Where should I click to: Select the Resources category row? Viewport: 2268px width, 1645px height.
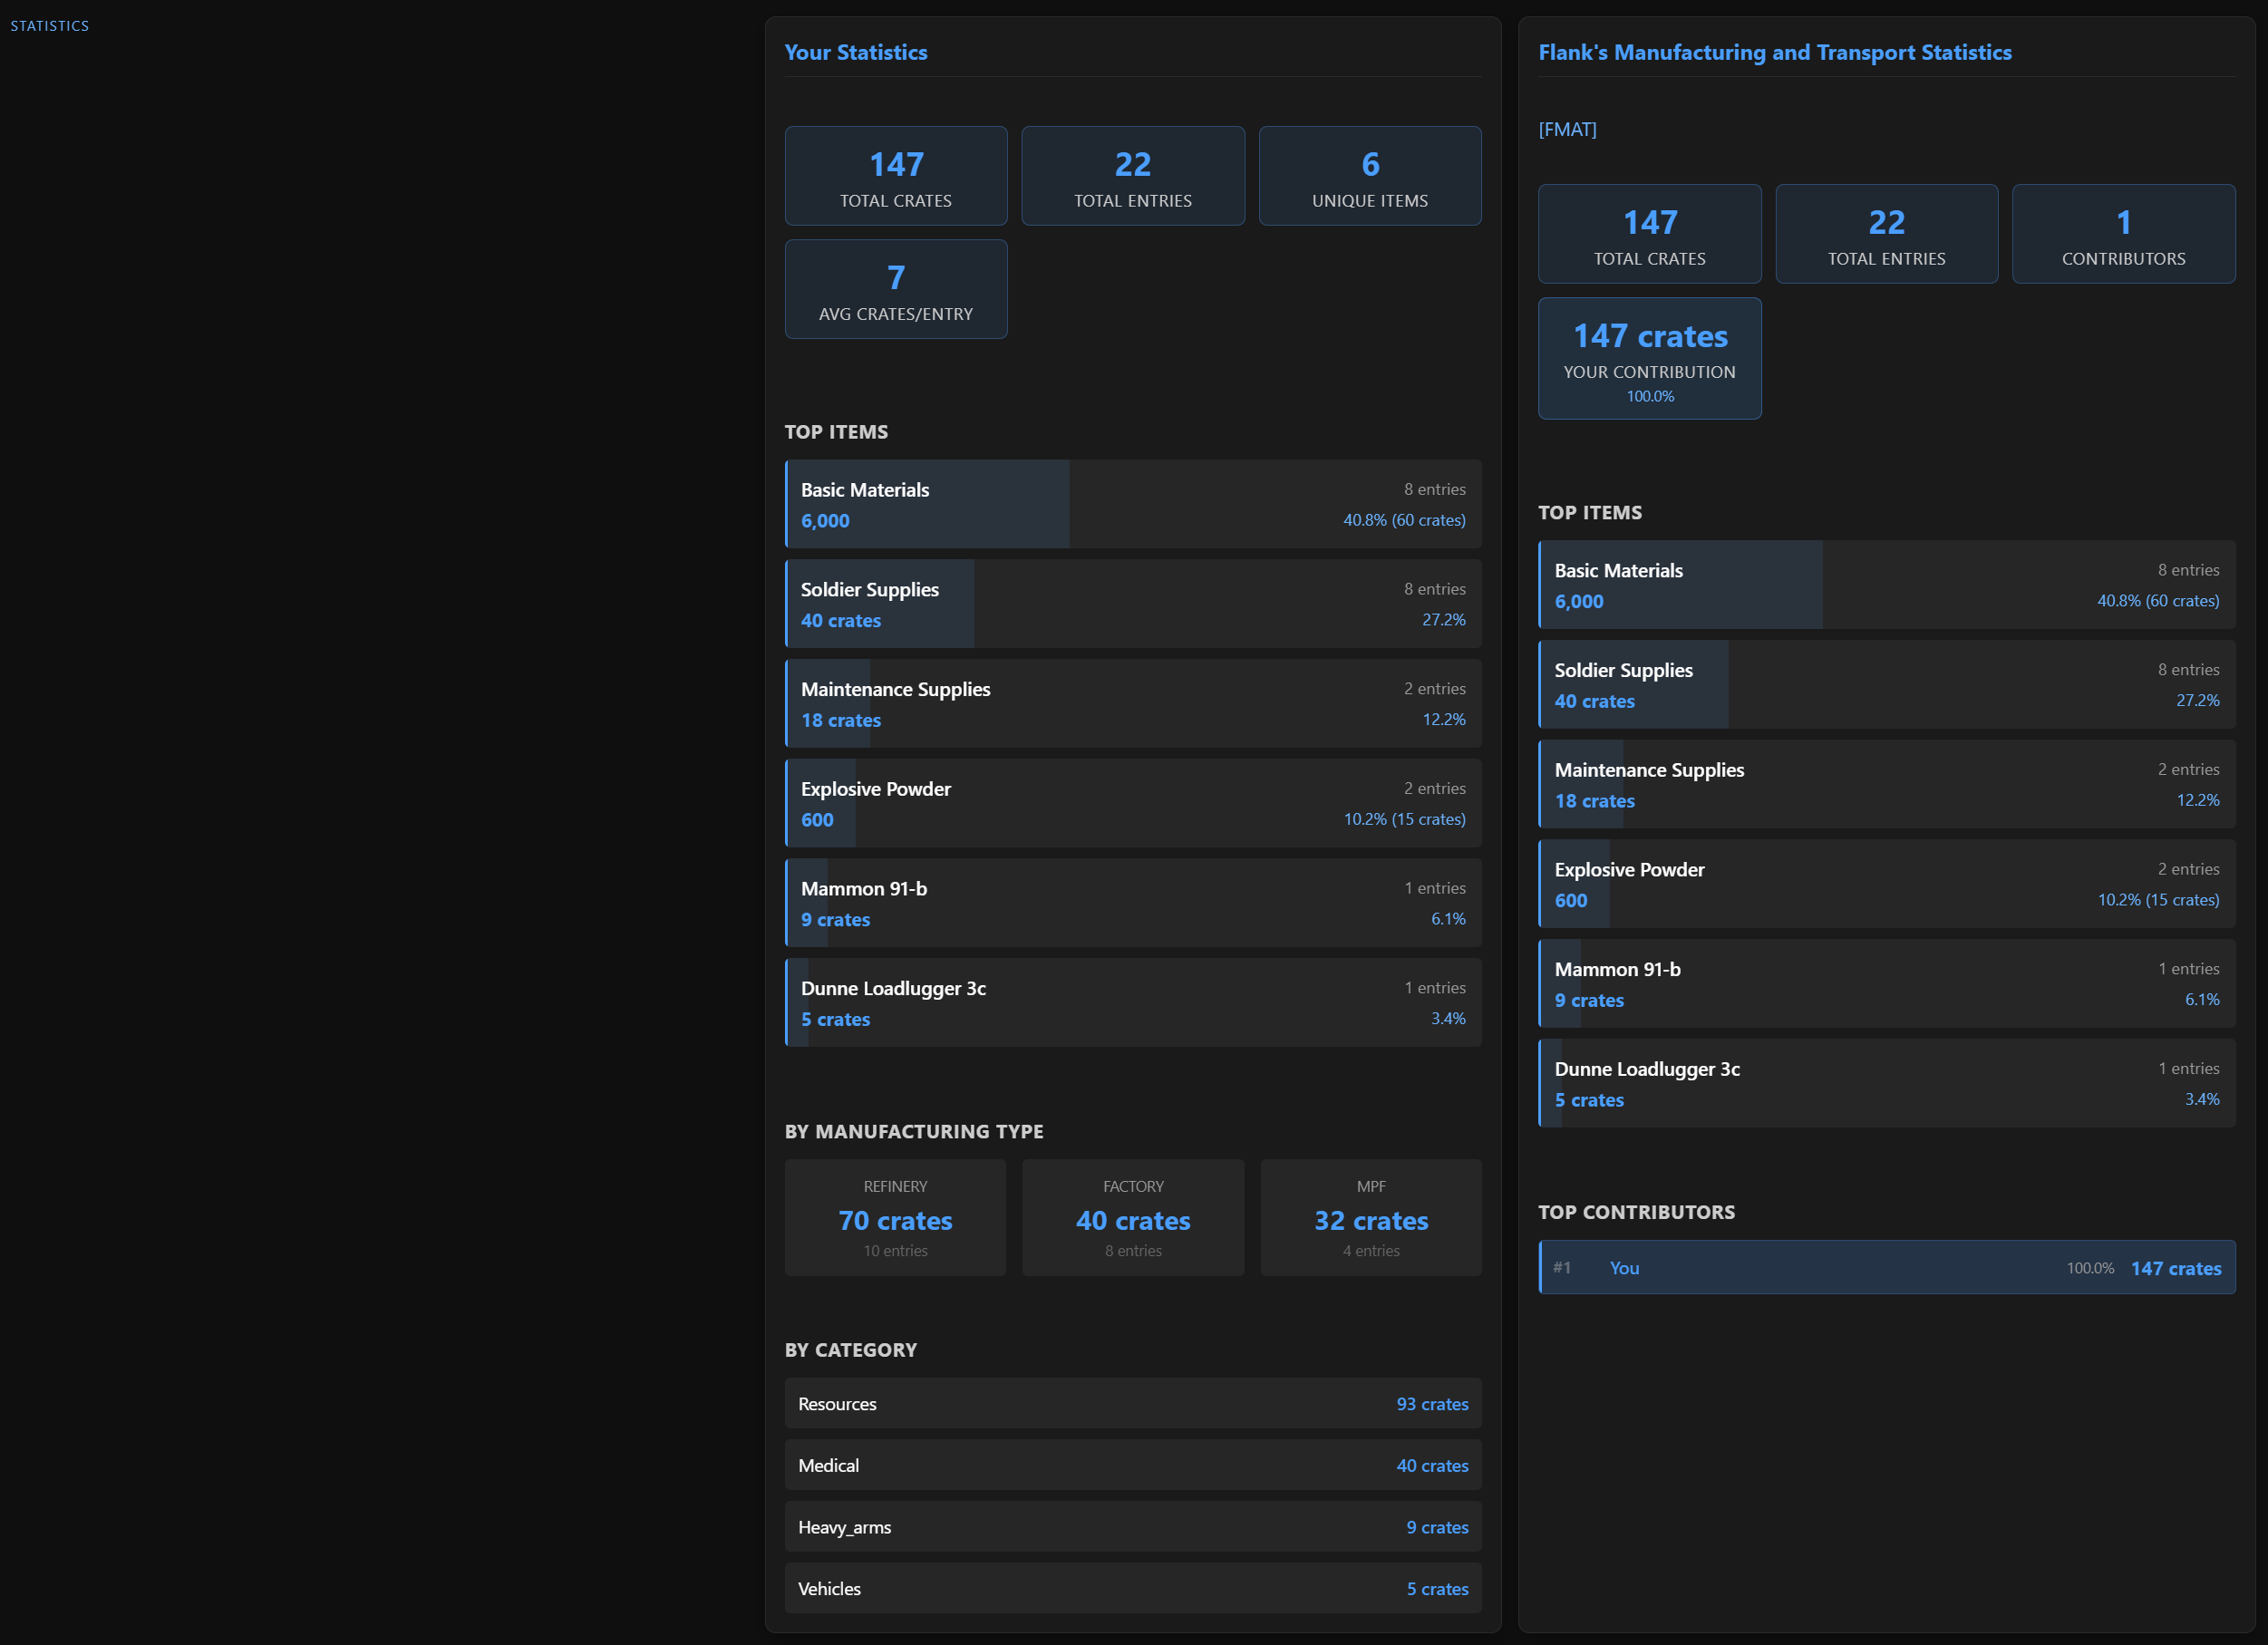coord(1132,1403)
